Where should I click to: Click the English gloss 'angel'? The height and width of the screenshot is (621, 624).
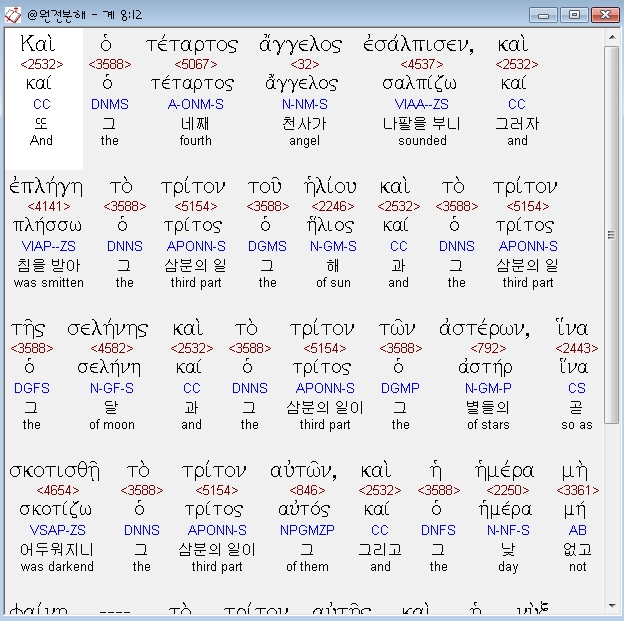point(304,141)
